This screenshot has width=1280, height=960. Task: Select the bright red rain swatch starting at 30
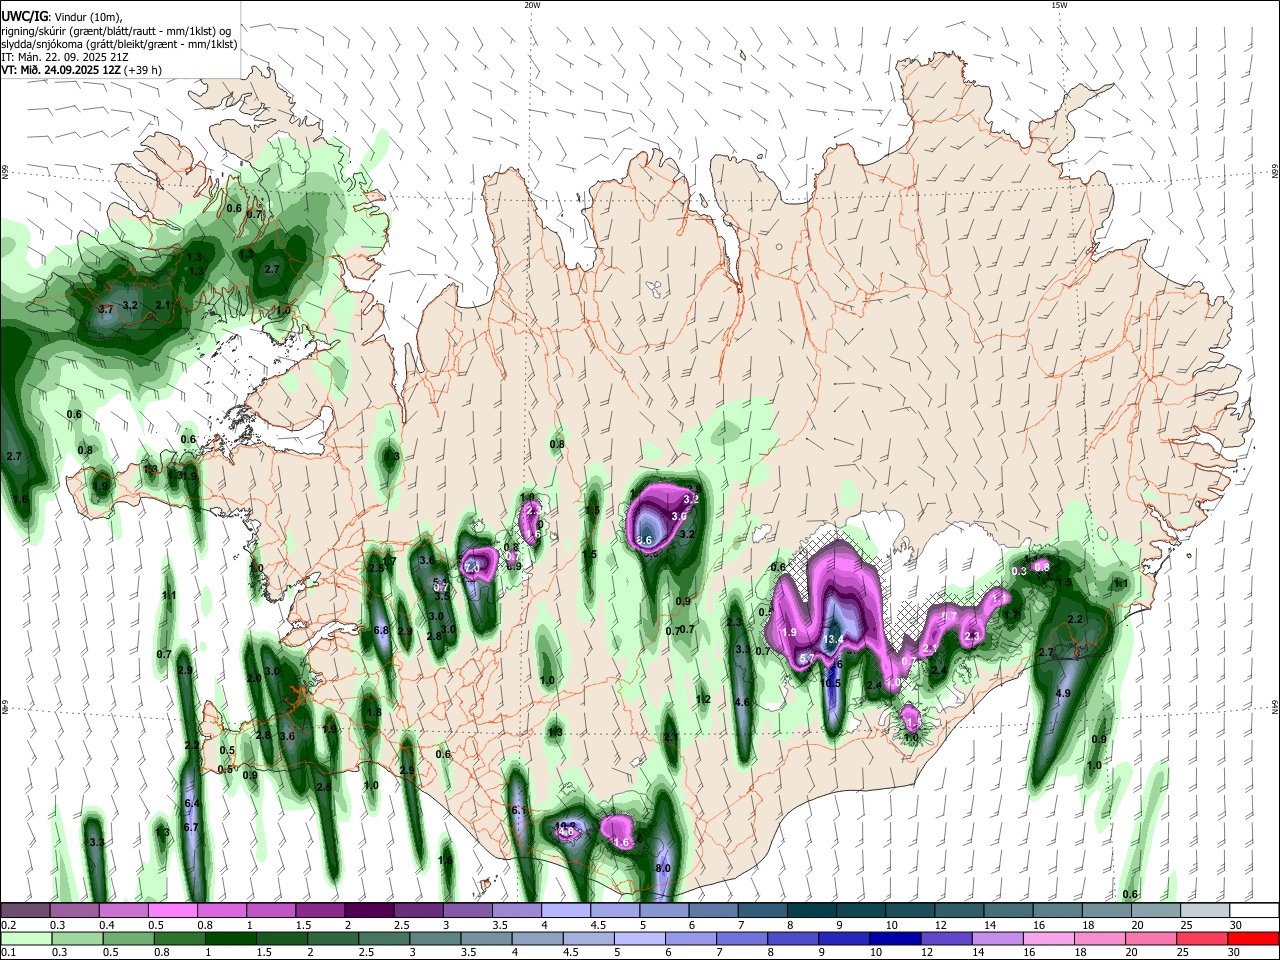coord(1254,938)
